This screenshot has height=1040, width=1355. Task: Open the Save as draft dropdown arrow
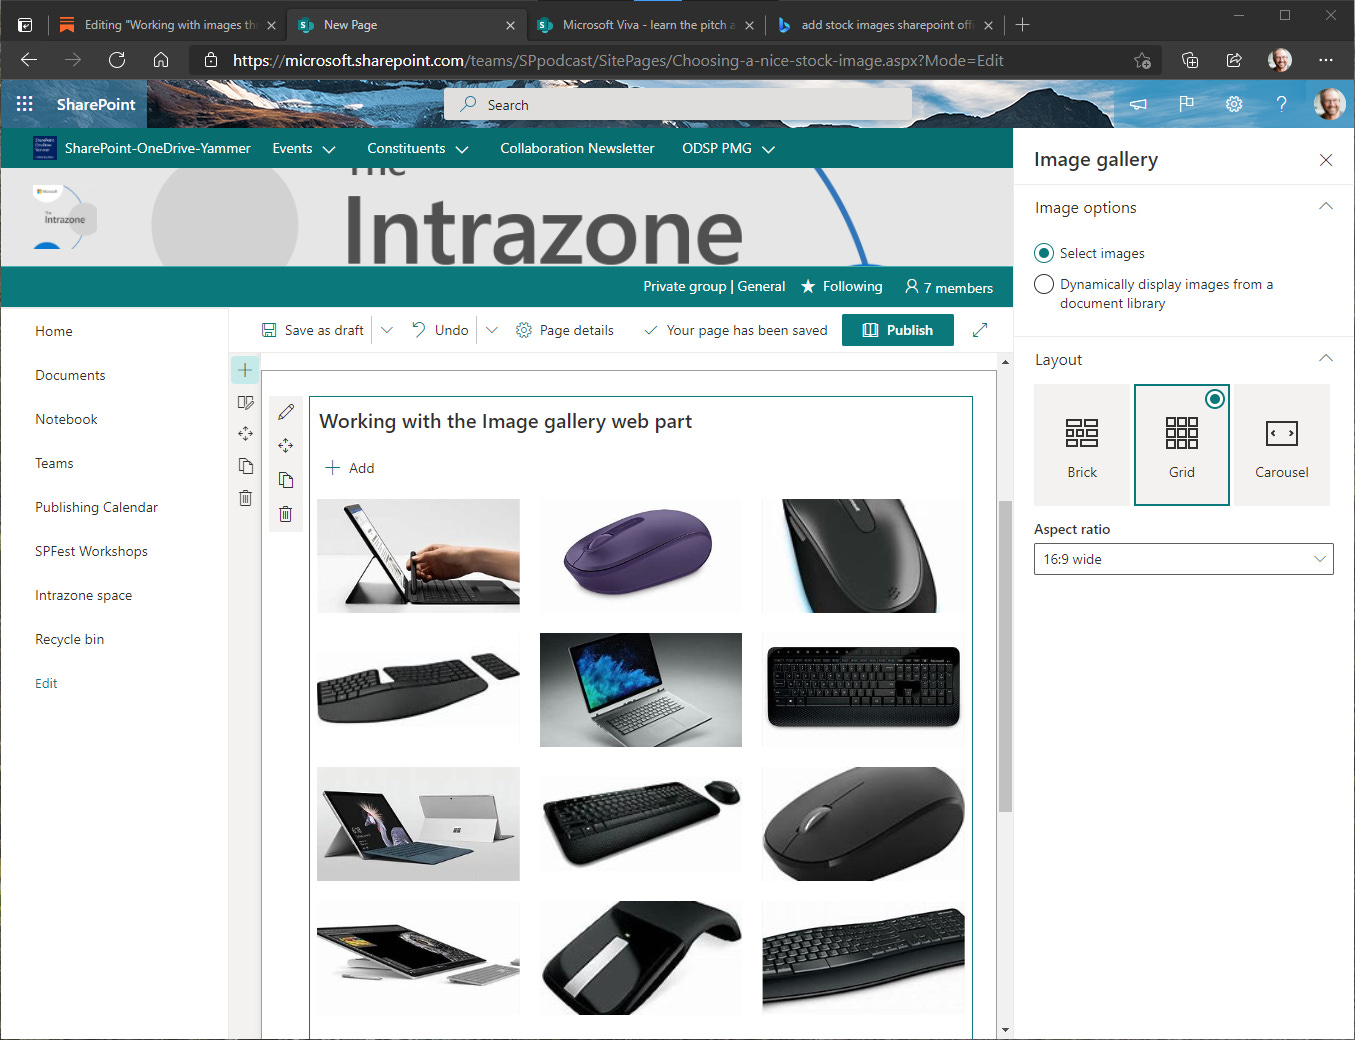pyautogui.click(x=387, y=329)
